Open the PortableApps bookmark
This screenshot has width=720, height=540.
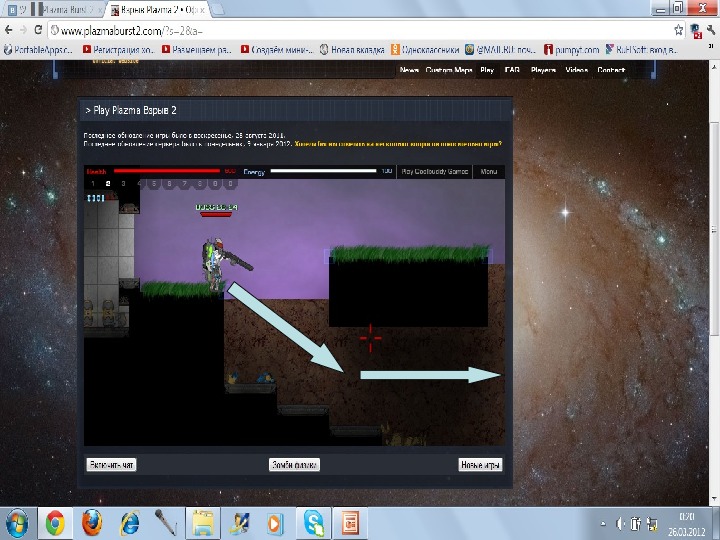click(x=39, y=50)
